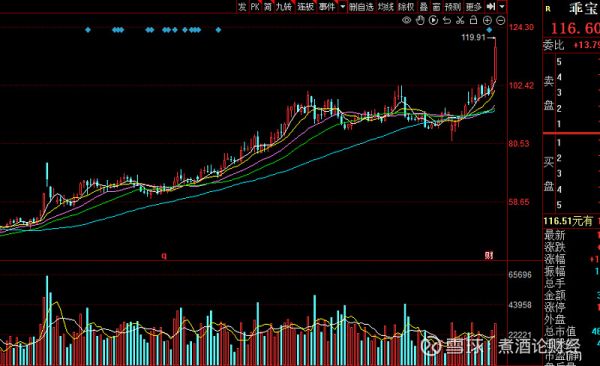Image resolution: width=600 pixels, height=366 pixels.
Task: Click the 财 marker on chart timeline
Action: coord(489,255)
